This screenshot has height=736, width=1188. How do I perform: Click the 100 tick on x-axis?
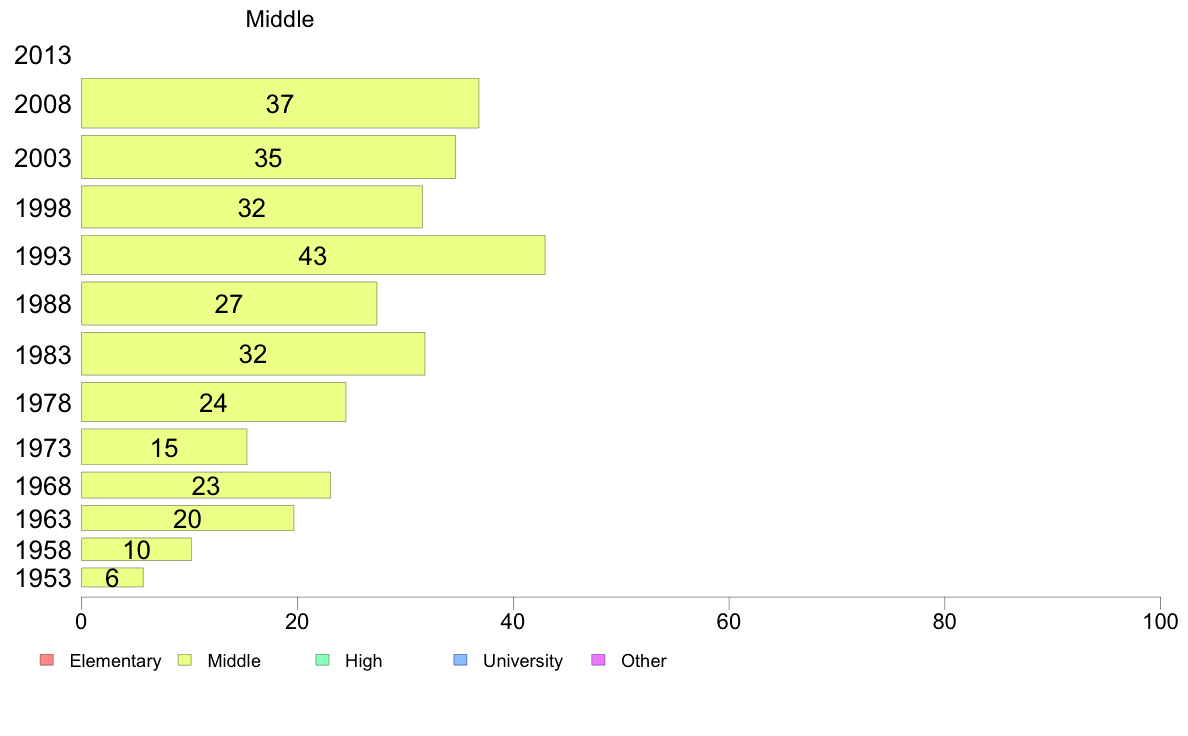[x=1160, y=622]
